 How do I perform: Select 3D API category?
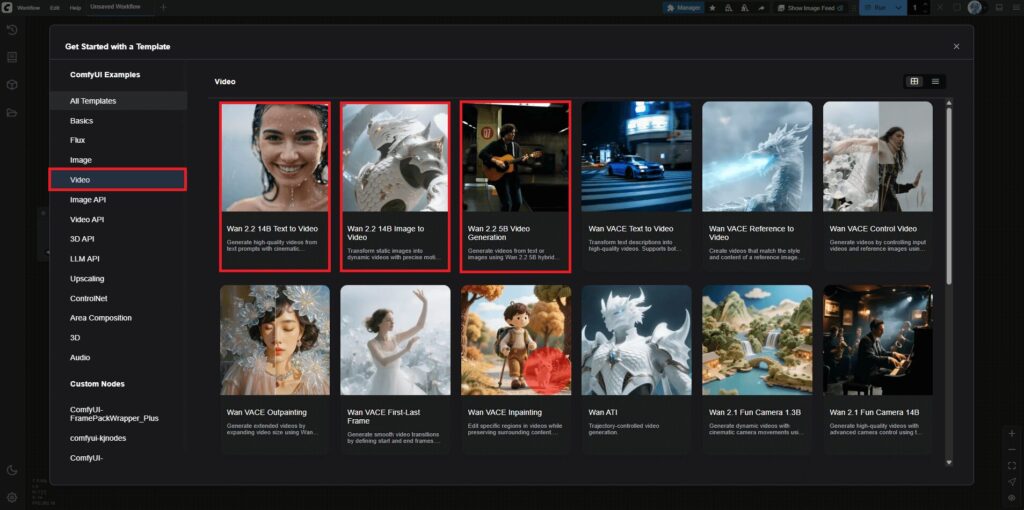[118, 239]
